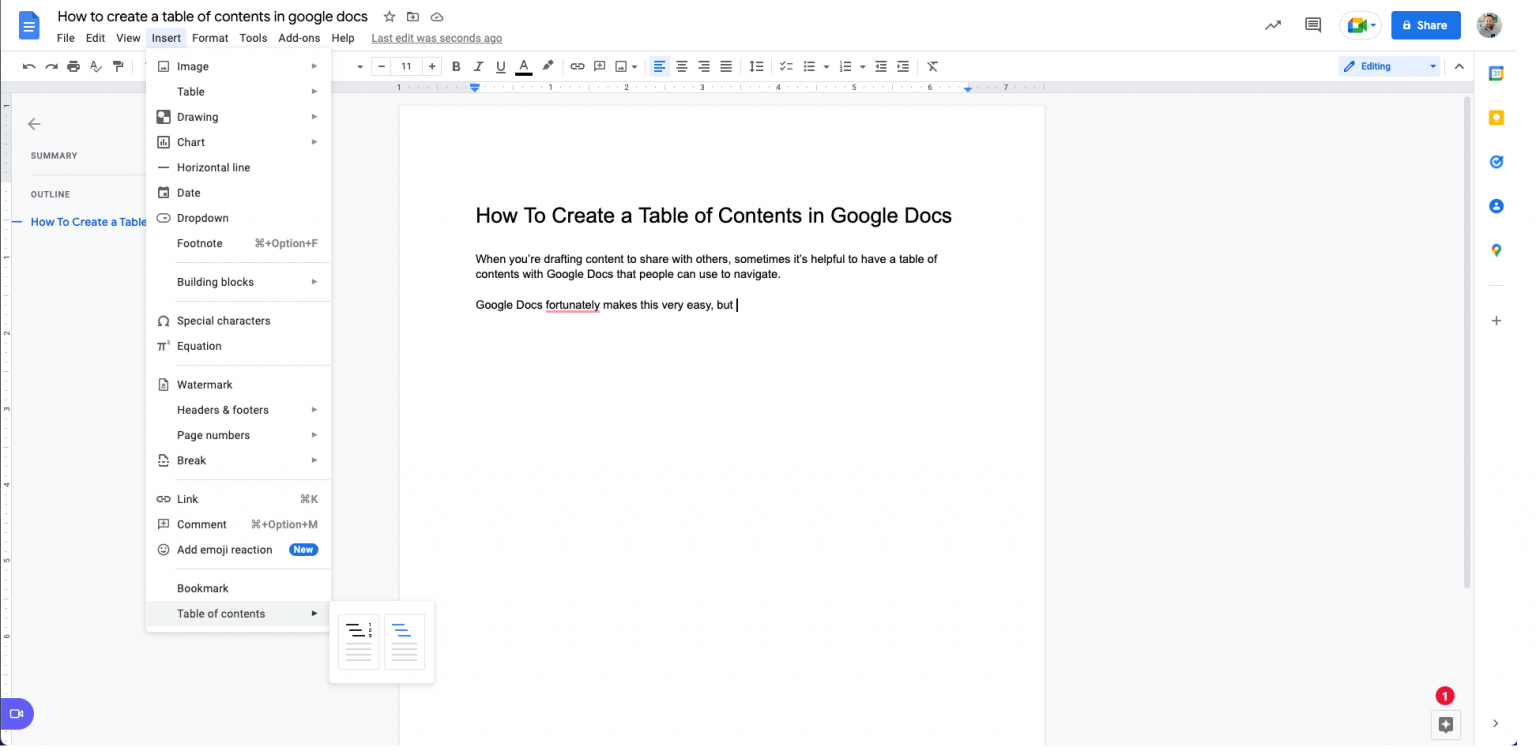Click Last edit was seconds ago link
The height and width of the screenshot is (751, 1536).
pyautogui.click(x=437, y=39)
